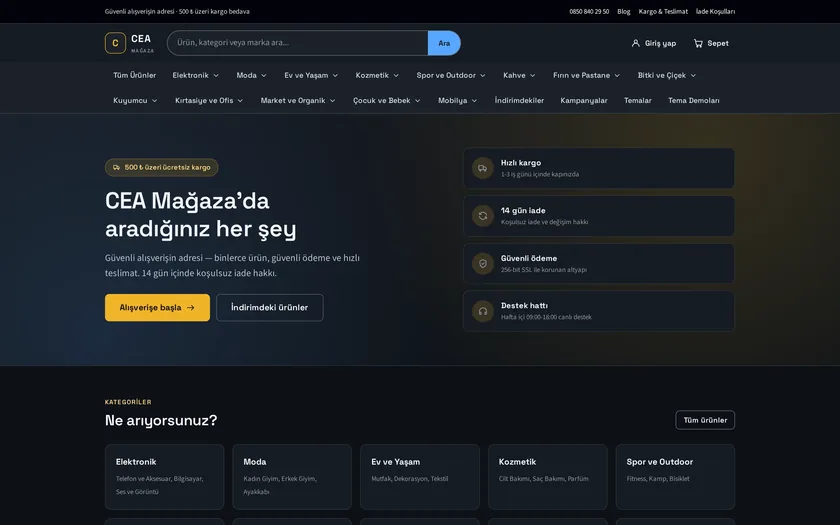The image size is (840, 525).
Task: Open the Sepet cart link
Action: [711, 43]
